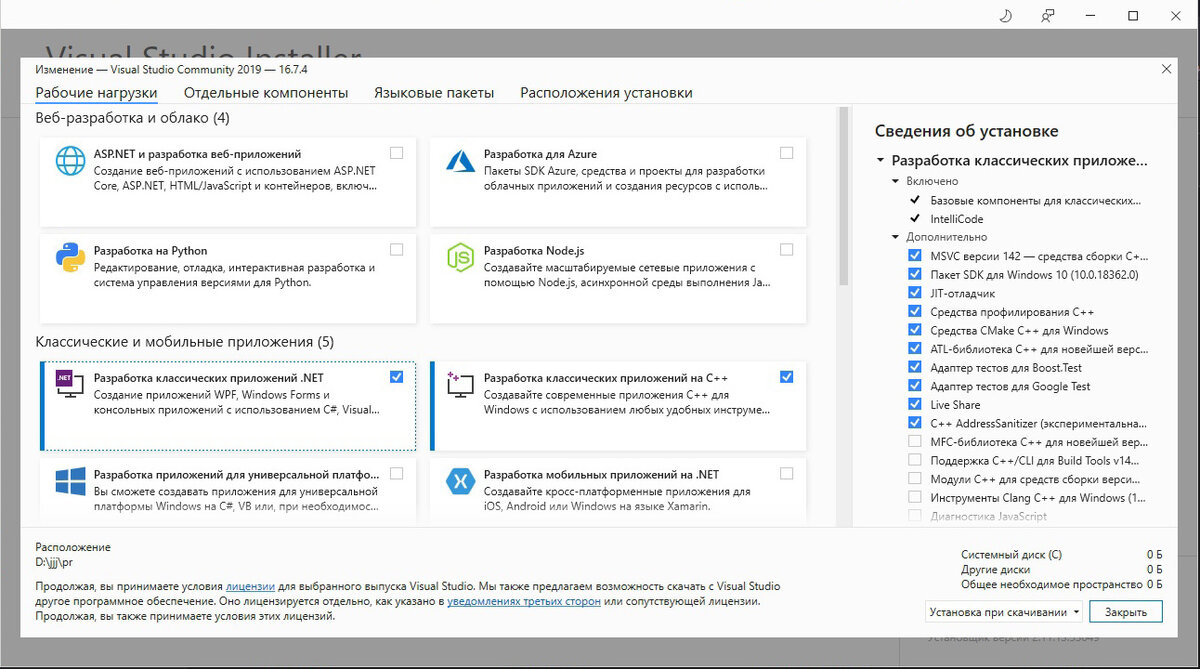Click the Другие диски size row
This screenshot has width=1200, height=669.
[1061, 570]
